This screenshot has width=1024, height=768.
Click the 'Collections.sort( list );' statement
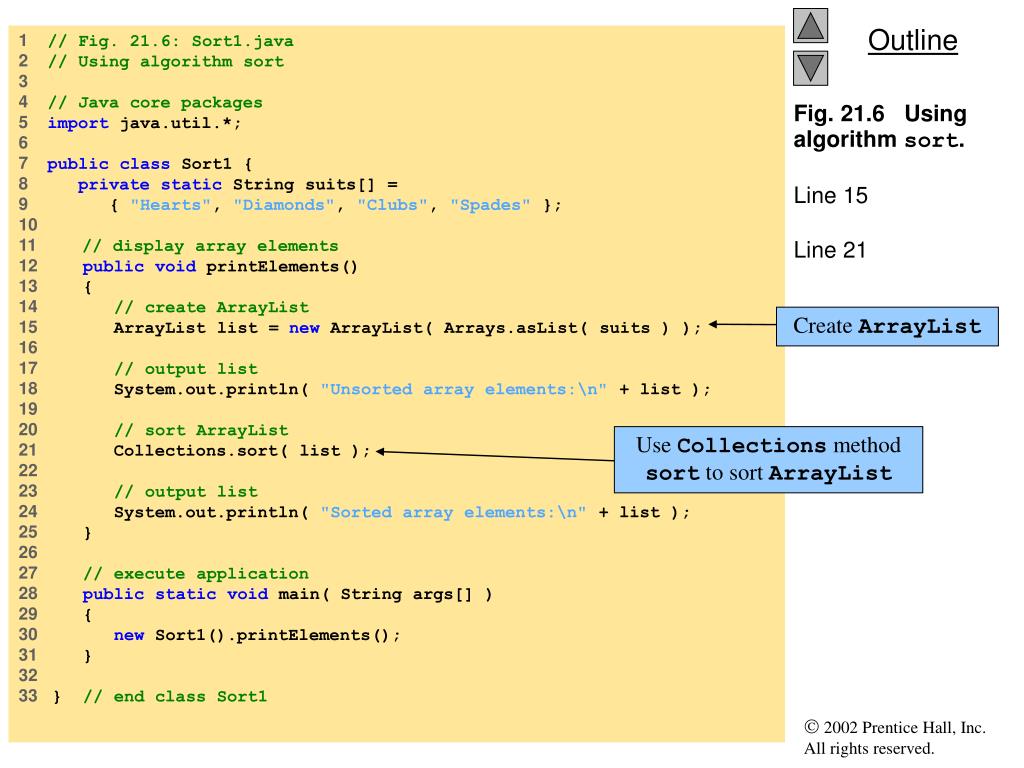[242, 451]
